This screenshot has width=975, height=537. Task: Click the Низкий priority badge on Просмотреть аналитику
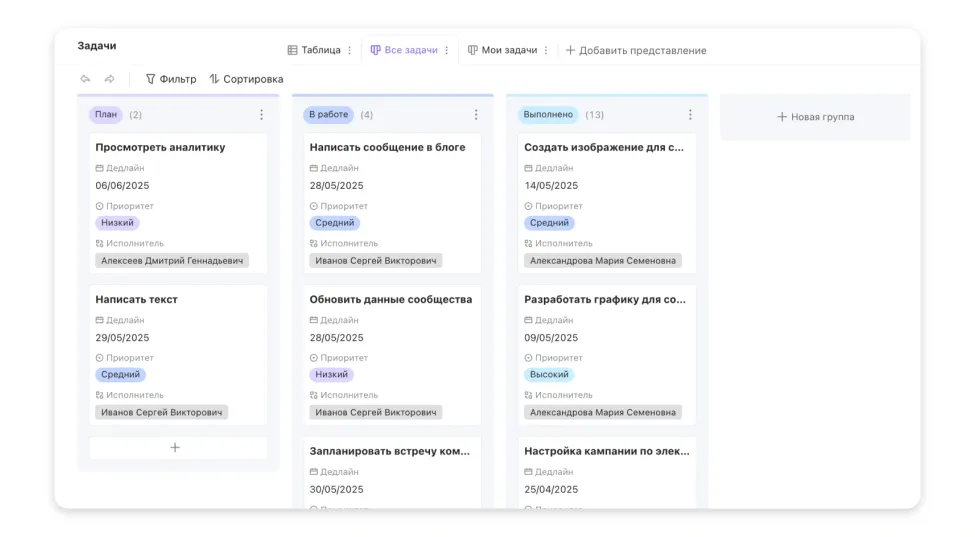pos(117,223)
